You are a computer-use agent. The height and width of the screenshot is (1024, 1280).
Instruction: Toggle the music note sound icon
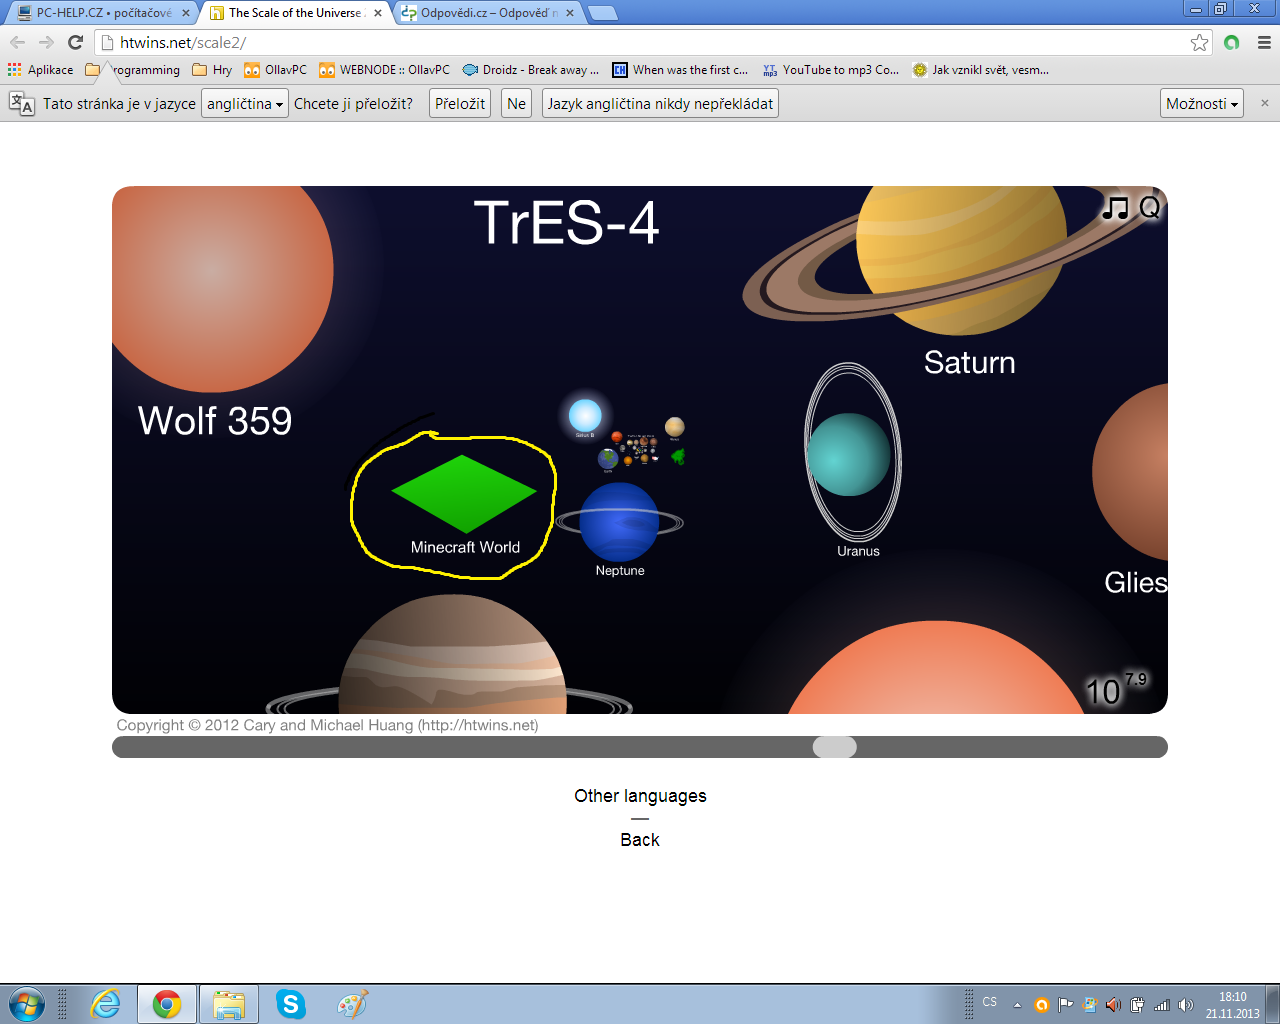[1115, 208]
